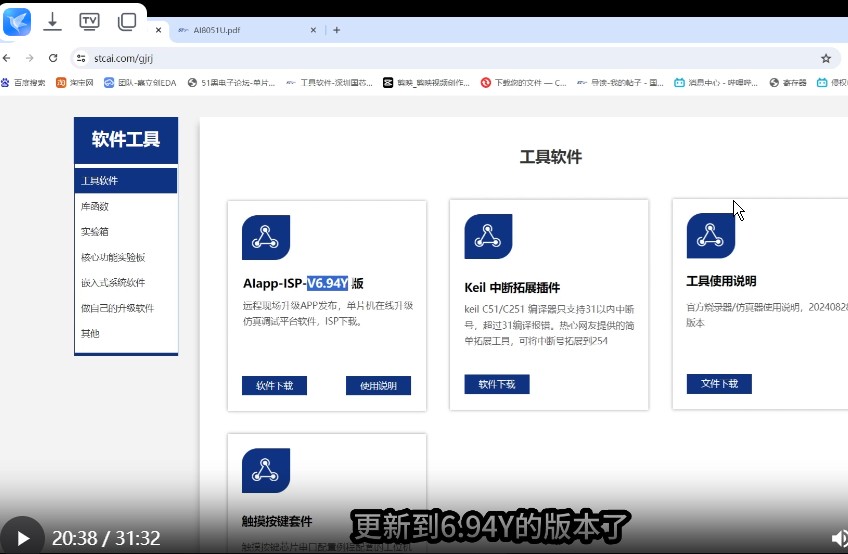Reload the current page
Viewport: 848px width, 554px height.
53,58
